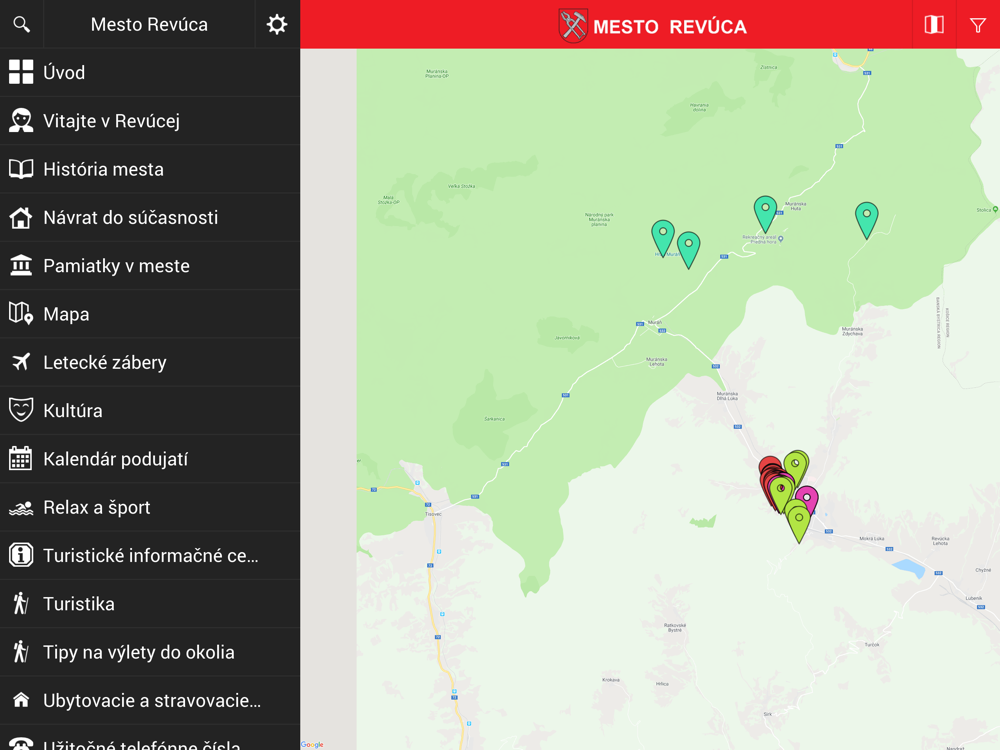Image resolution: width=1000 pixels, height=750 pixels.
Task: Select the teal marker near Muránska Huta
Action: pos(765,212)
